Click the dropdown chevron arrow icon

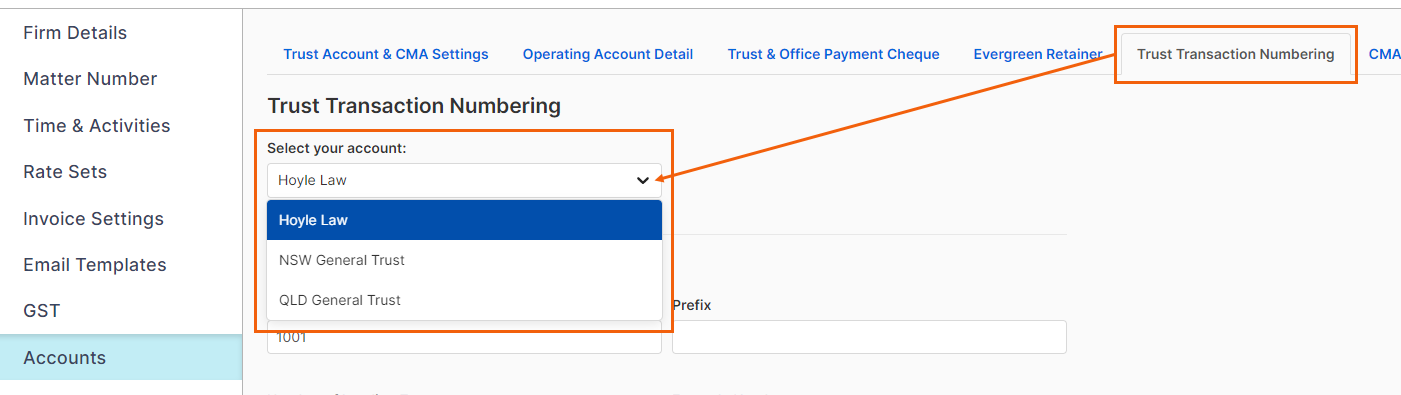click(643, 180)
